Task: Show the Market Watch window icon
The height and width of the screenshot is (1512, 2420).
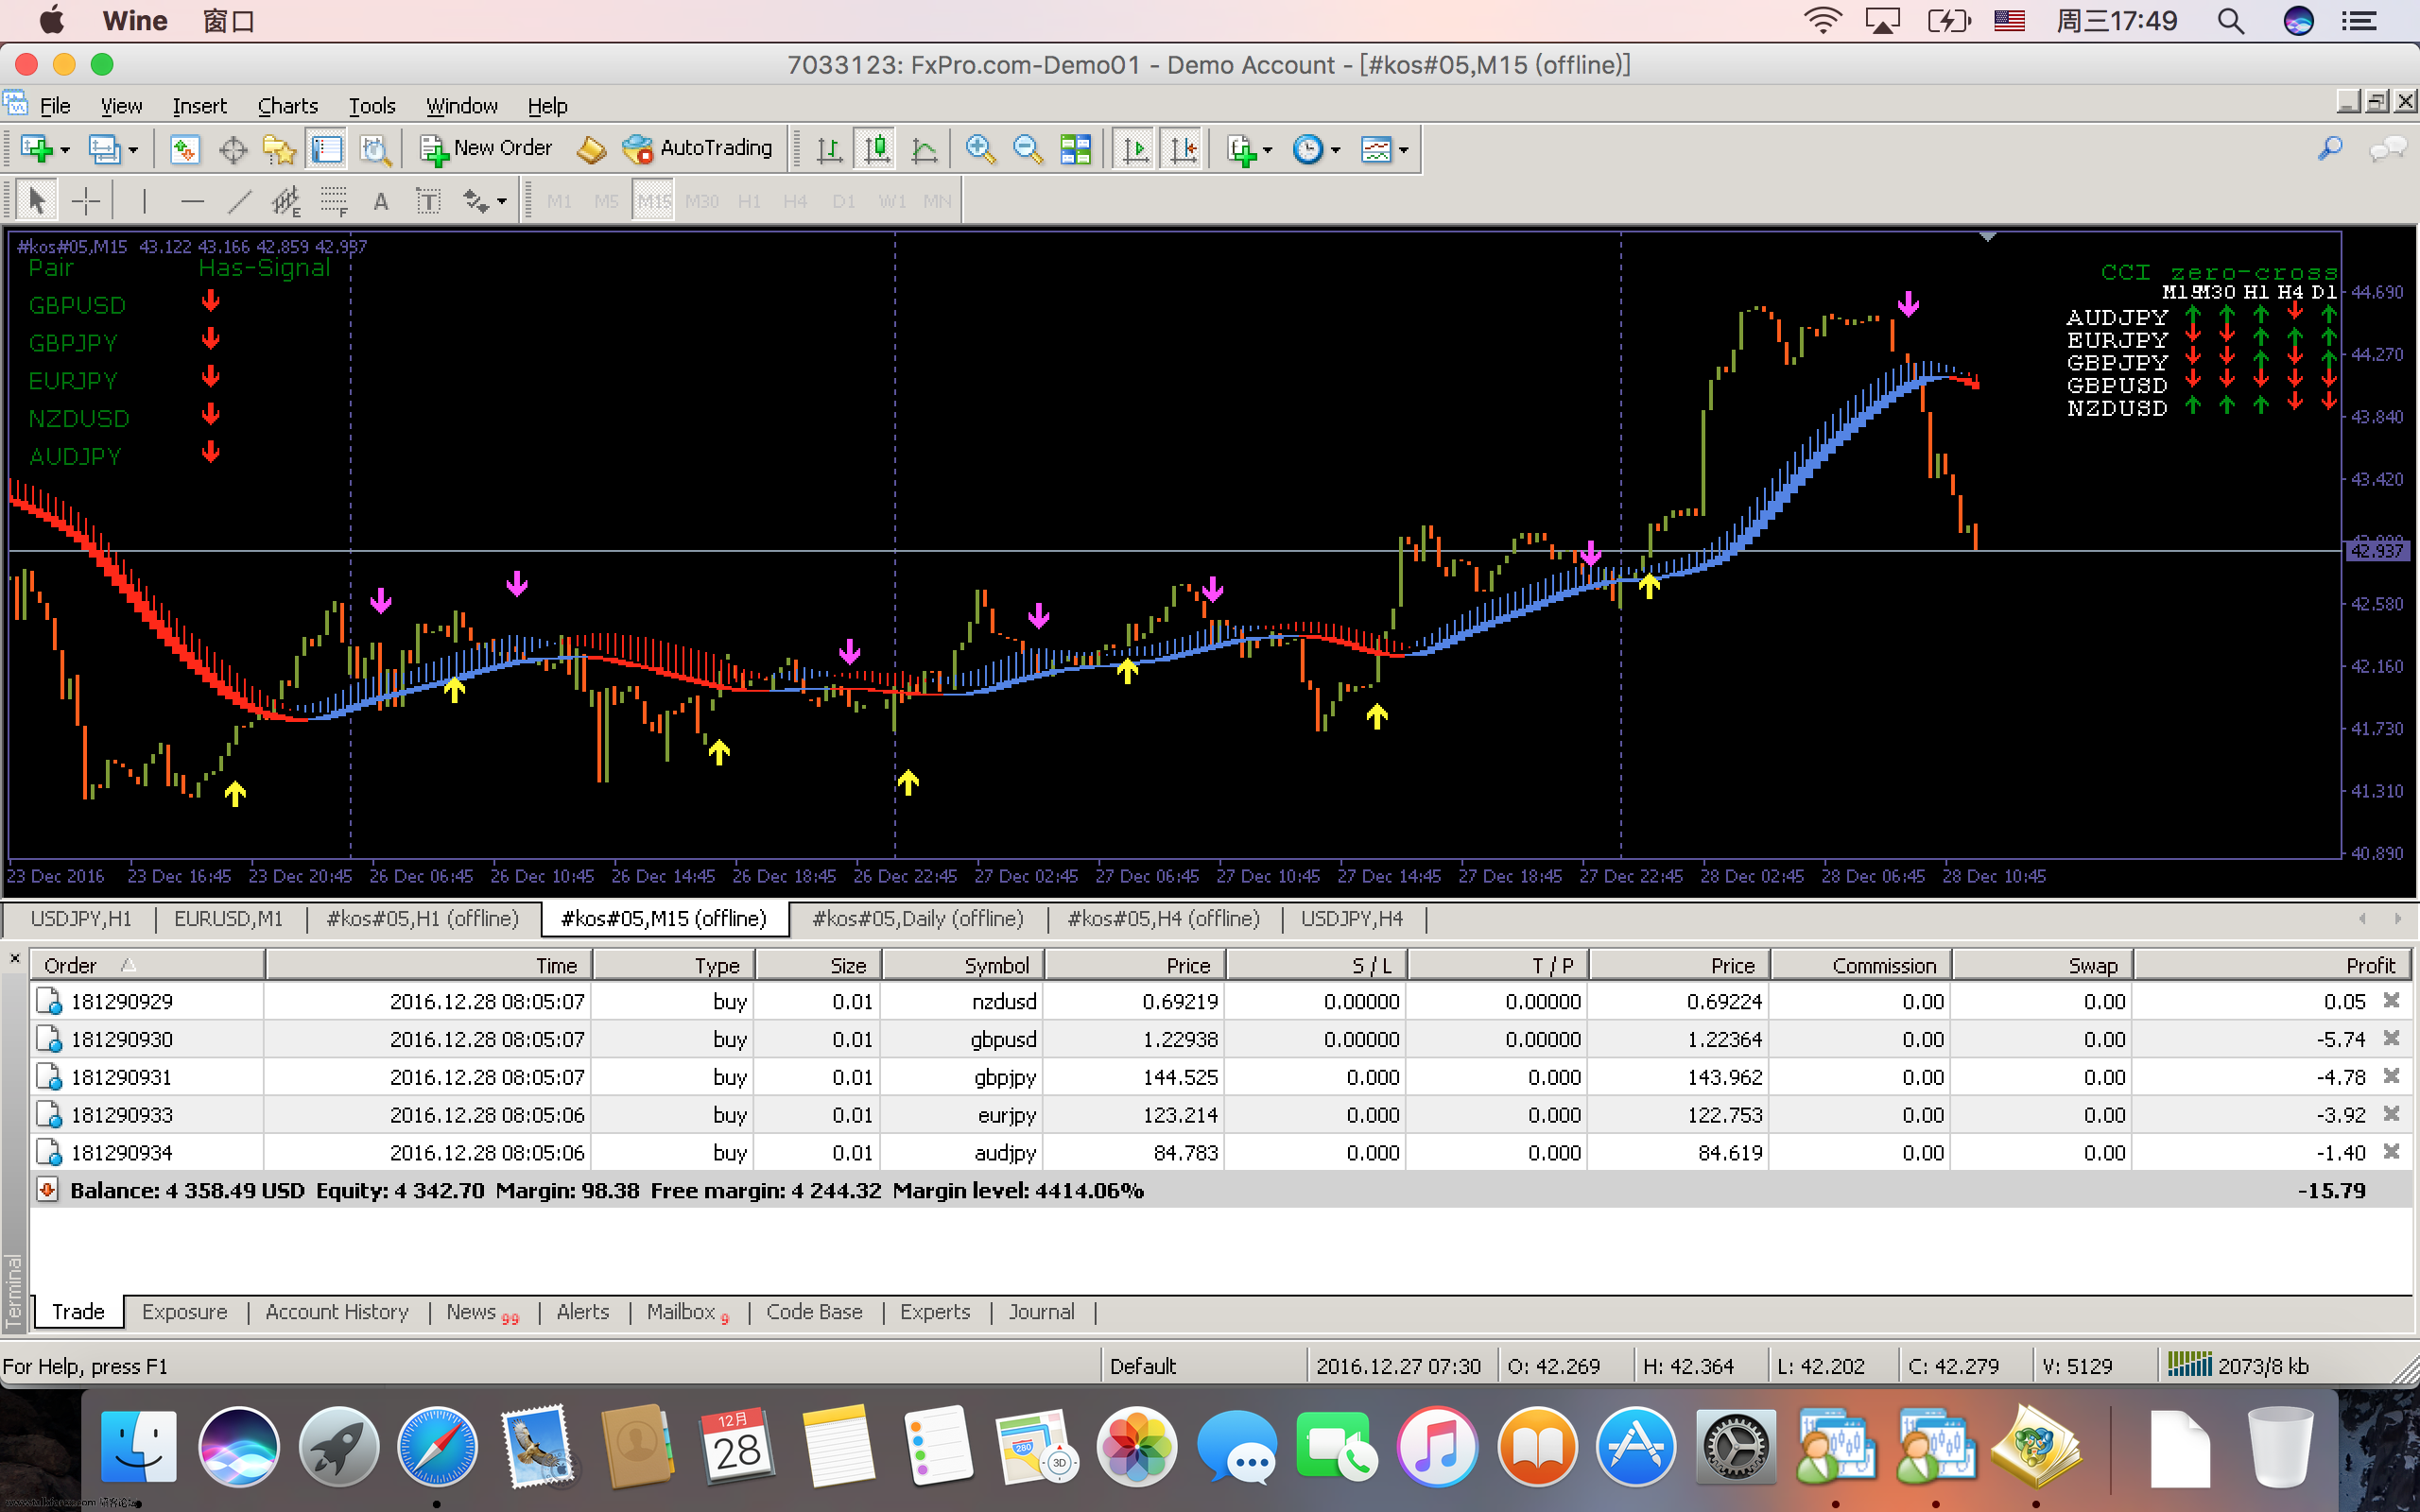Action: tap(184, 149)
